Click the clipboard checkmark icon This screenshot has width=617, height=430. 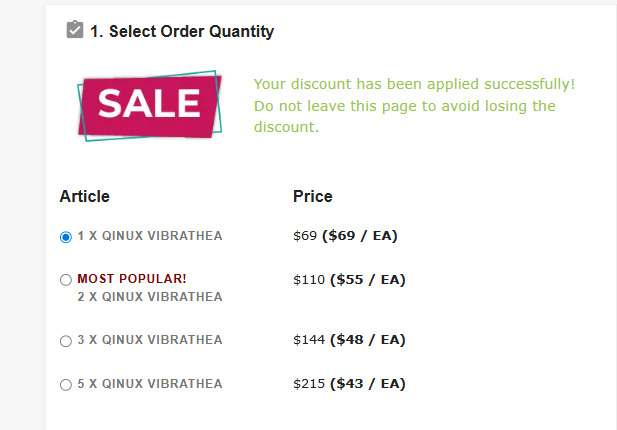coord(74,31)
